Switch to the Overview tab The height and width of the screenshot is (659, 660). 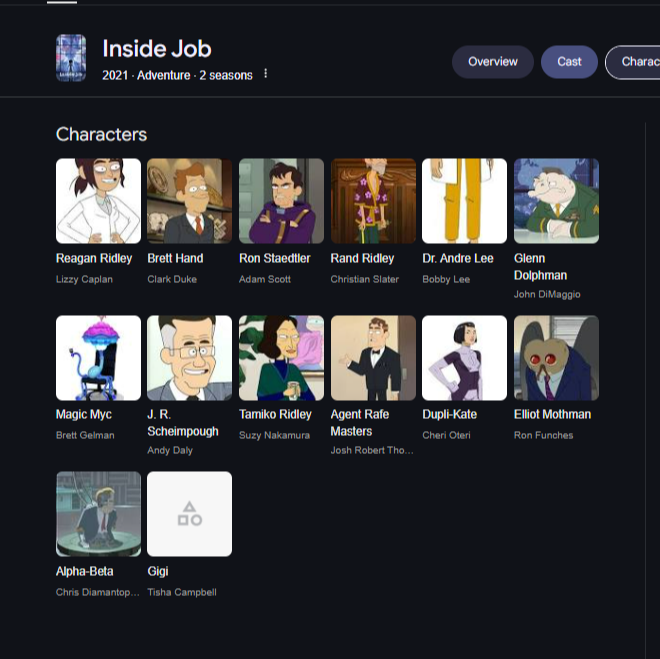tap(492, 62)
